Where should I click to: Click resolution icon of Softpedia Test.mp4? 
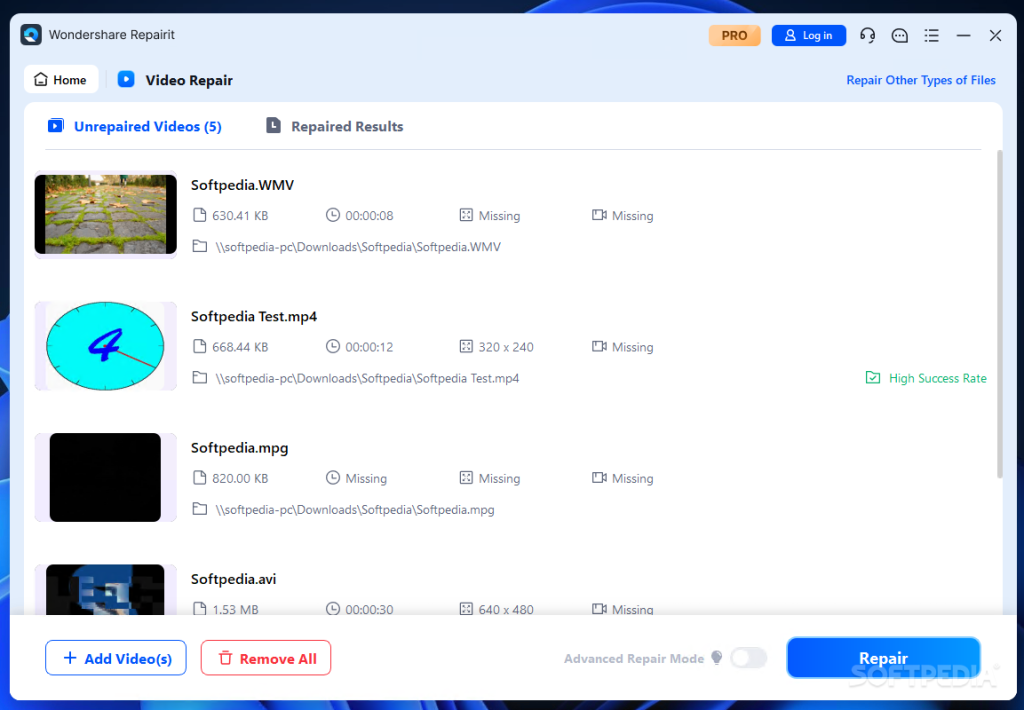[466, 347]
